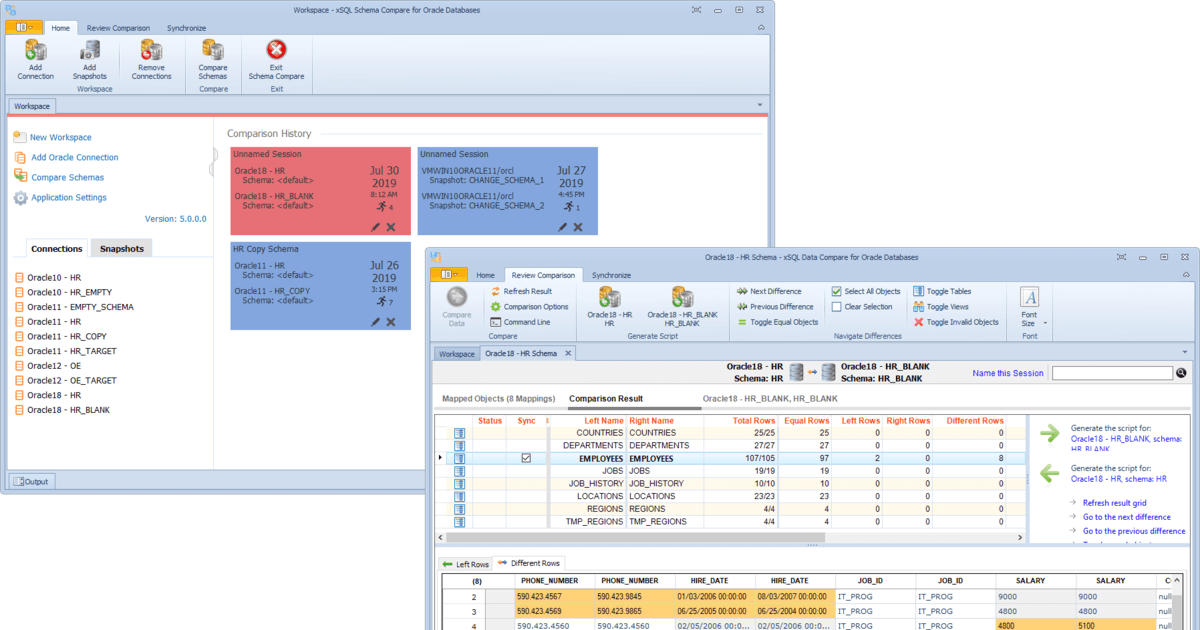1200x630 pixels.
Task: Click Remove Connections ribbon icon
Action: click(x=152, y=59)
